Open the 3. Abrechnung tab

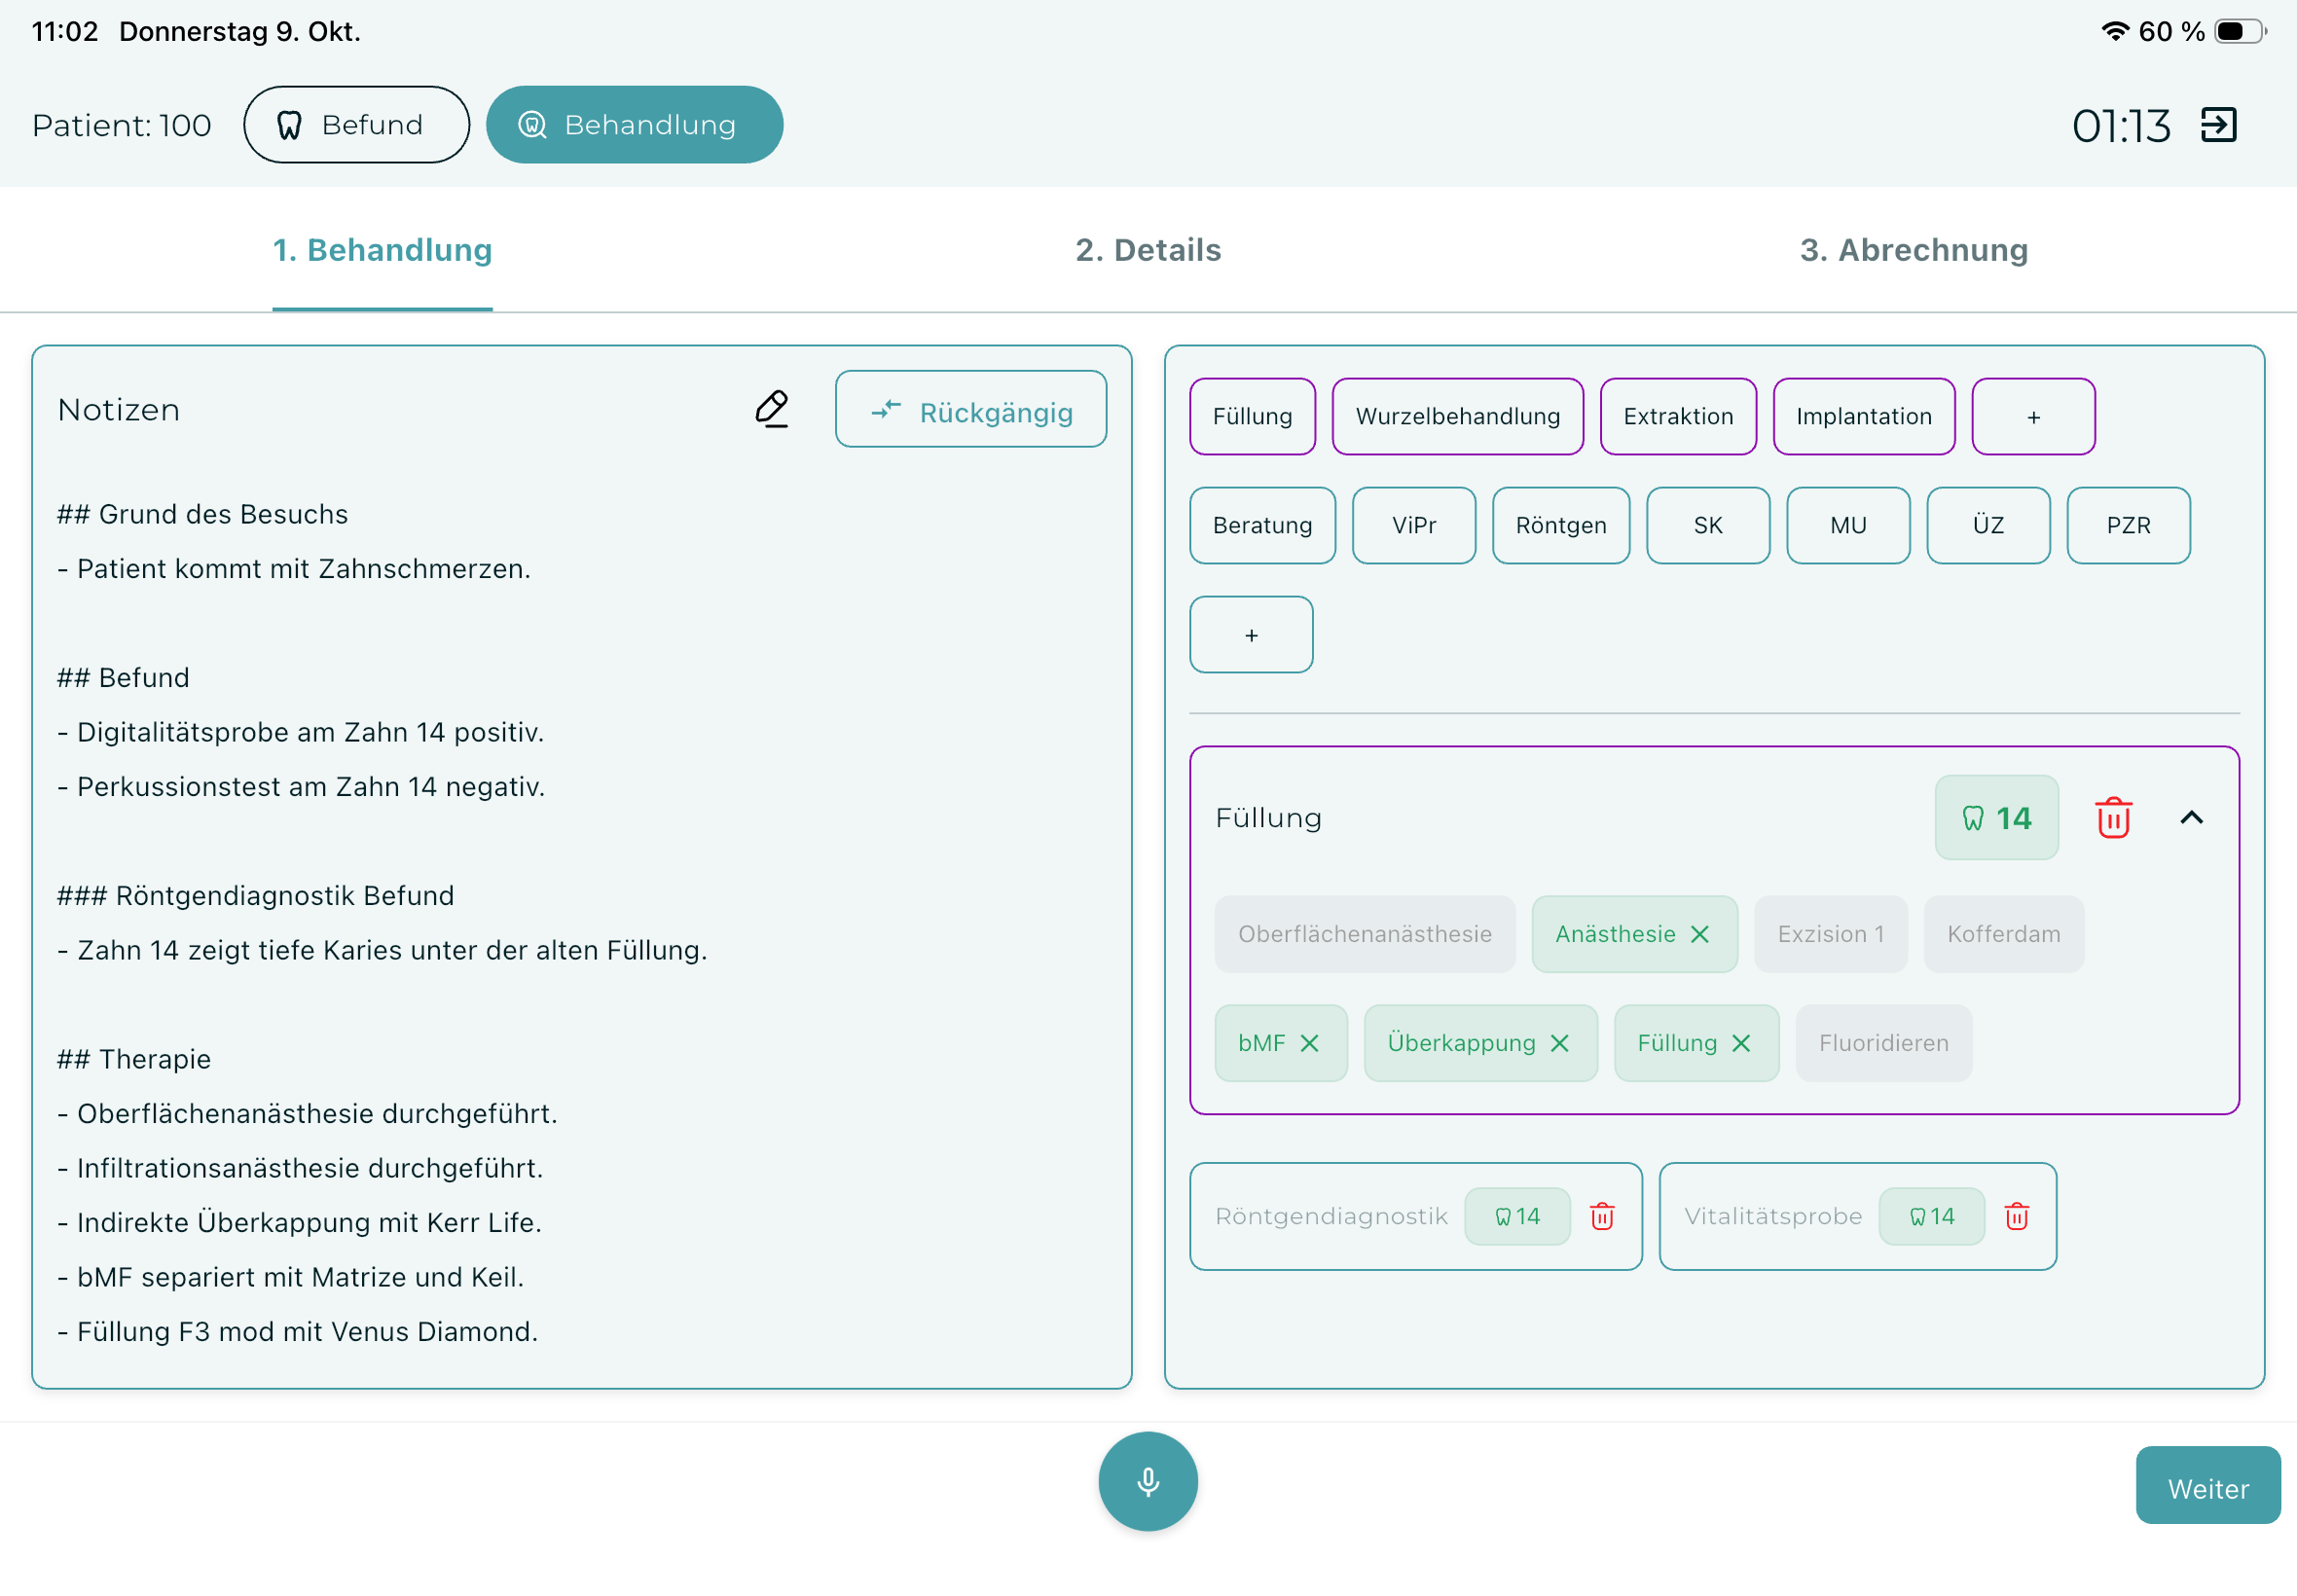1913,250
